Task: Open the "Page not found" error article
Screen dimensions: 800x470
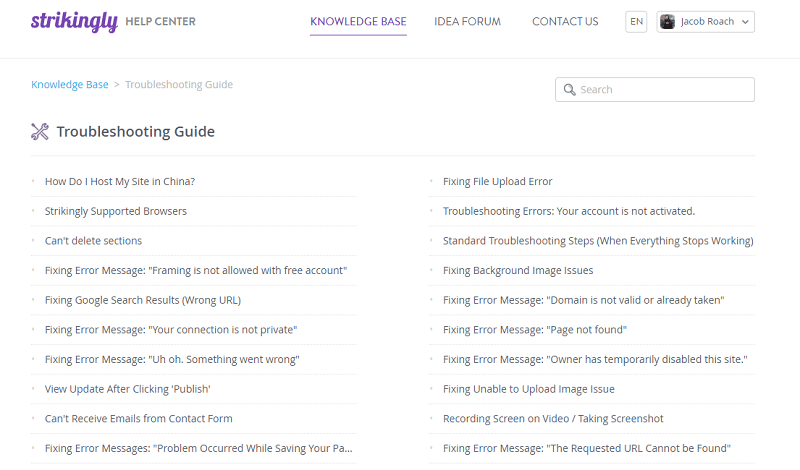Action: tap(535, 330)
